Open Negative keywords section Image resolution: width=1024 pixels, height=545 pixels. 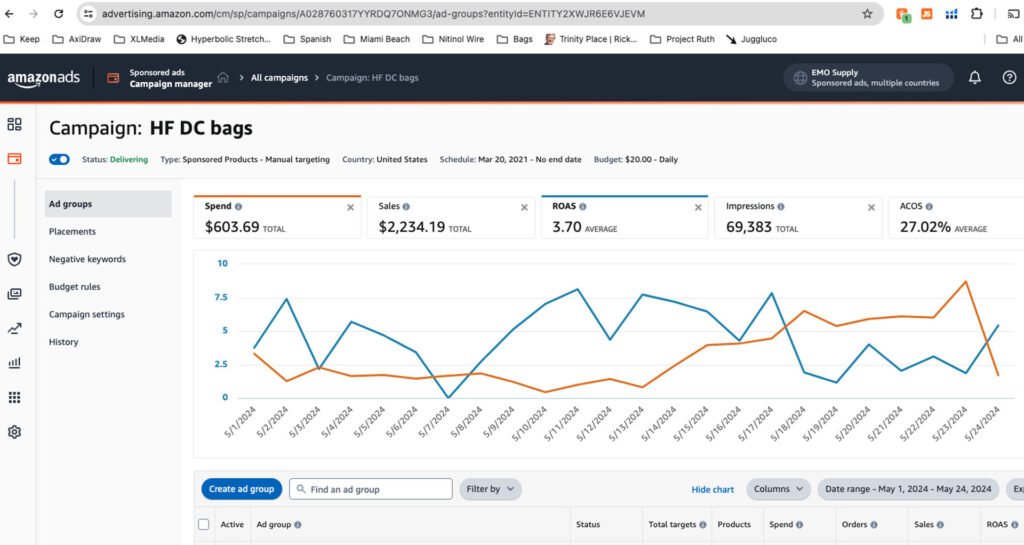88,259
